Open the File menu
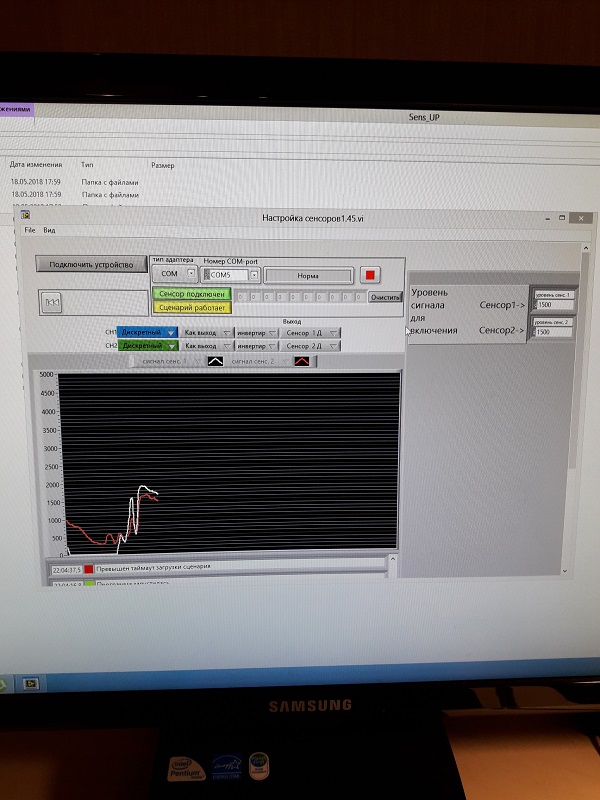 point(30,230)
